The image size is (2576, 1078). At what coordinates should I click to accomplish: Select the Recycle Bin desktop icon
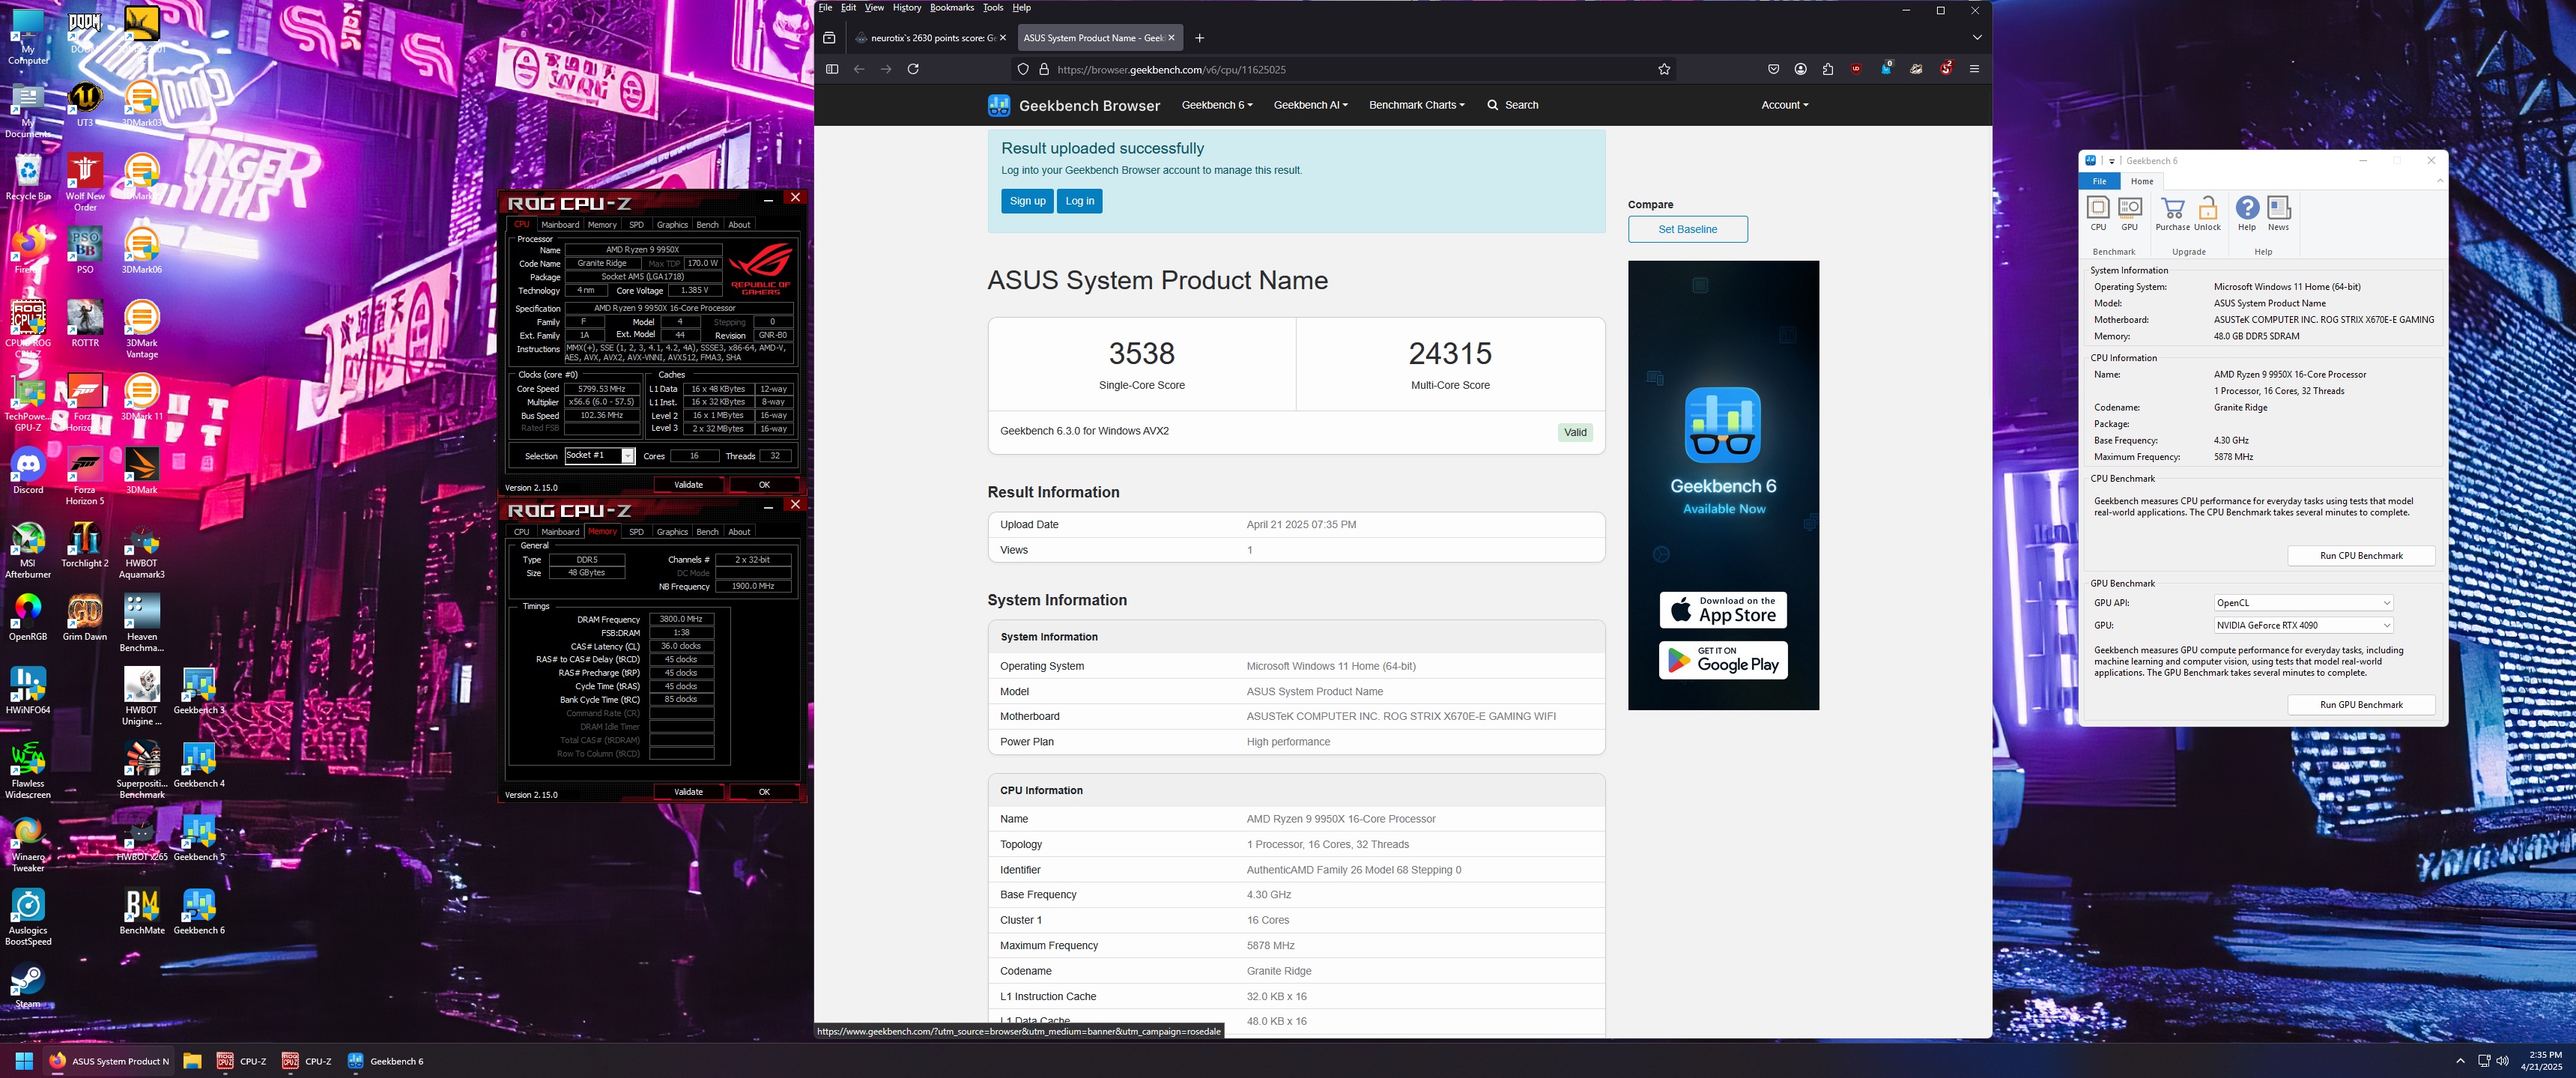pyautogui.click(x=28, y=177)
